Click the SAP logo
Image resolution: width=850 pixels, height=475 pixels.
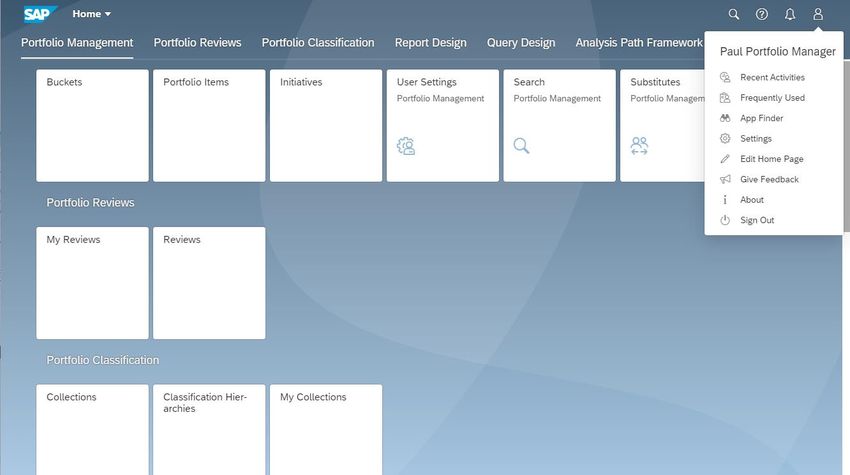pyautogui.click(x=40, y=14)
